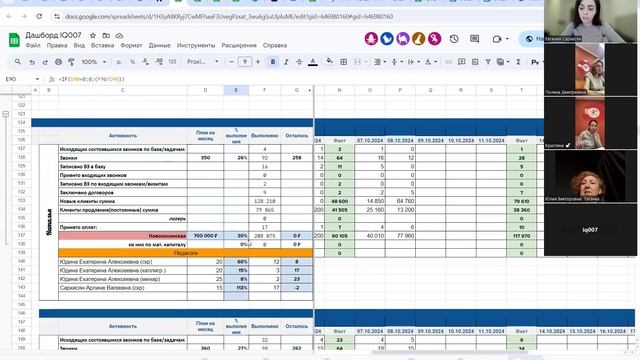Open the Данные menu
640x360 pixels.
pyautogui.click(x=160, y=45)
